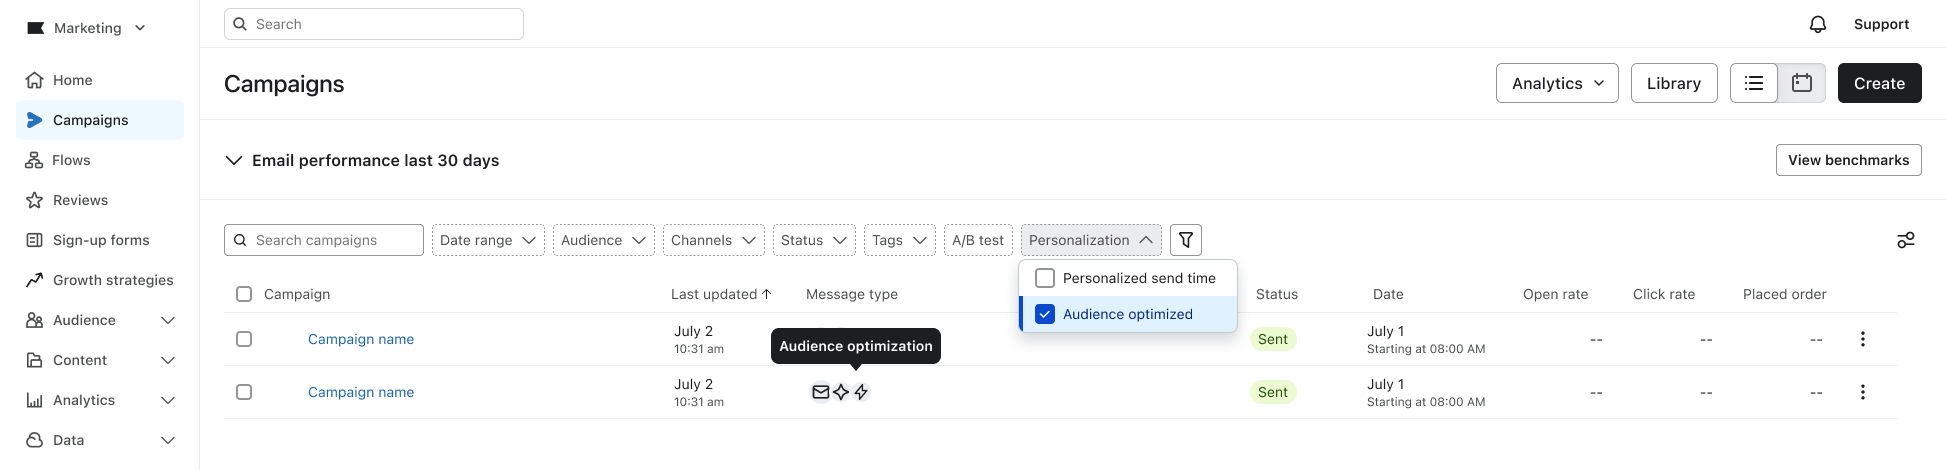Open Campaign name link in first row
This screenshot has width=1946, height=470.
point(361,339)
